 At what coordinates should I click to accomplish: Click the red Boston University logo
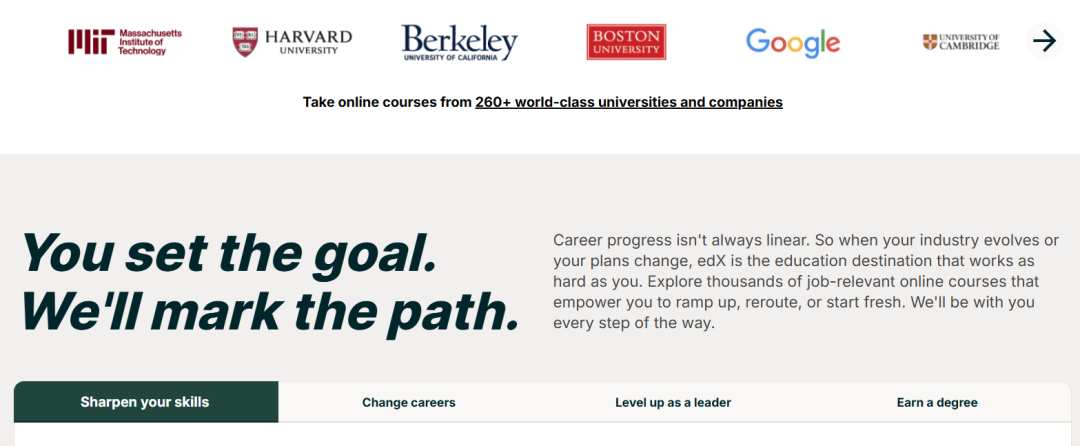[626, 42]
